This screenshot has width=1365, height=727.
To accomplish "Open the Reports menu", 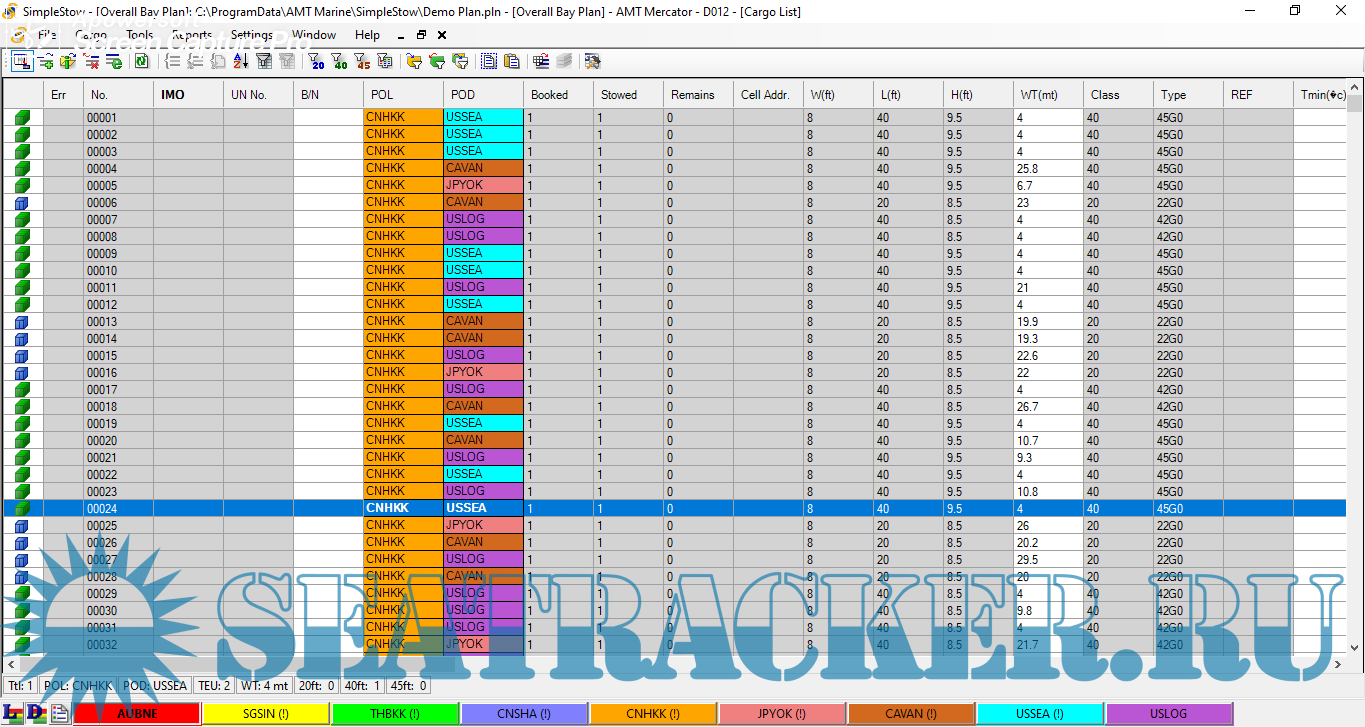I will (192, 35).
